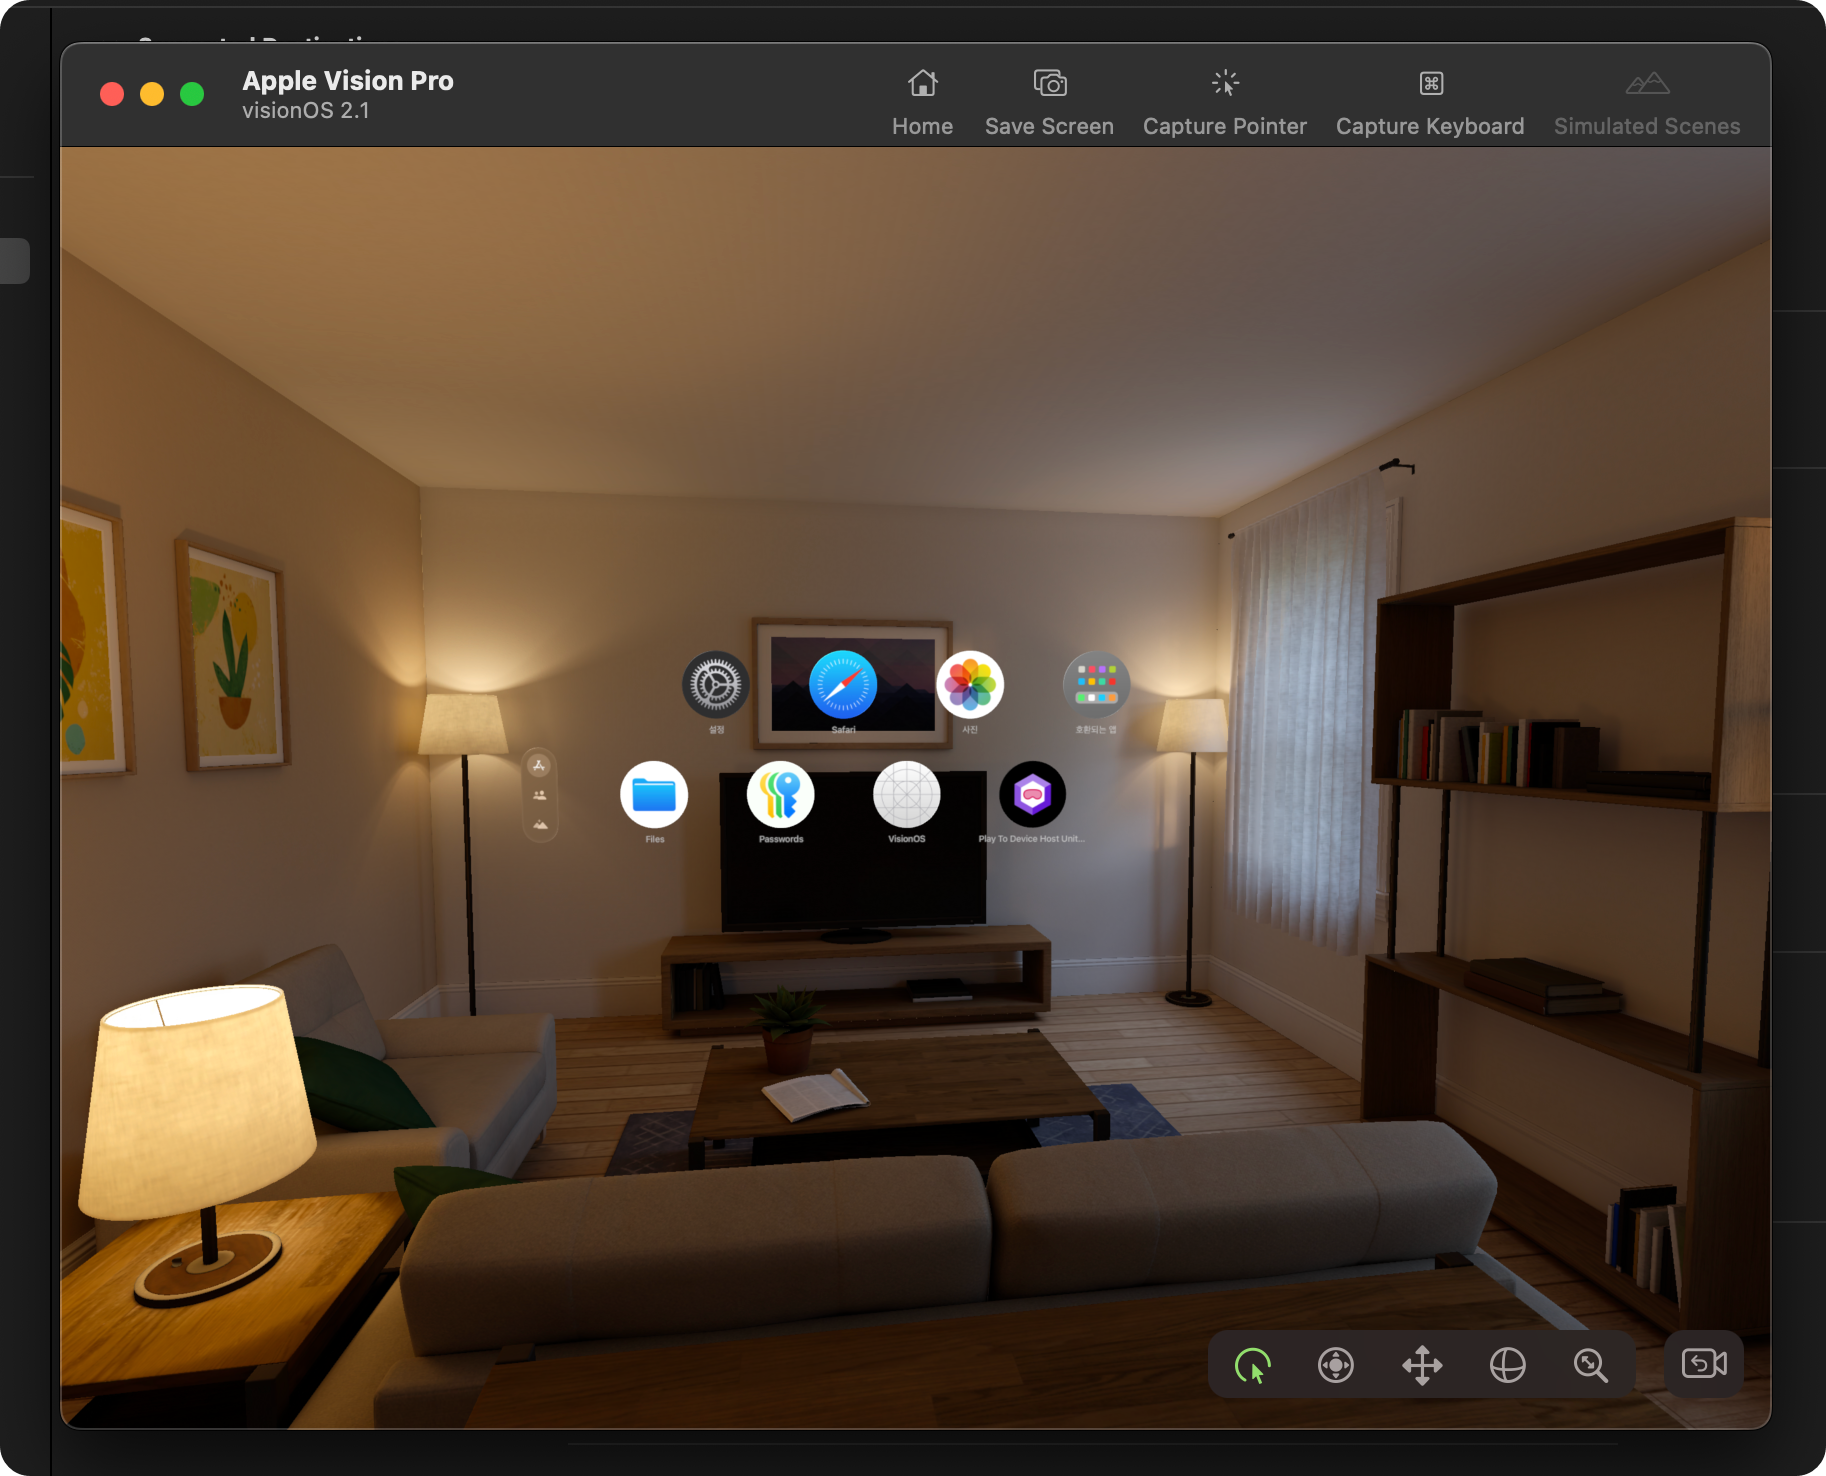Toggle Capture Keyboard in the toolbar
Image resolution: width=1826 pixels, height=1476 pixels.
(x=1430, y=103)
